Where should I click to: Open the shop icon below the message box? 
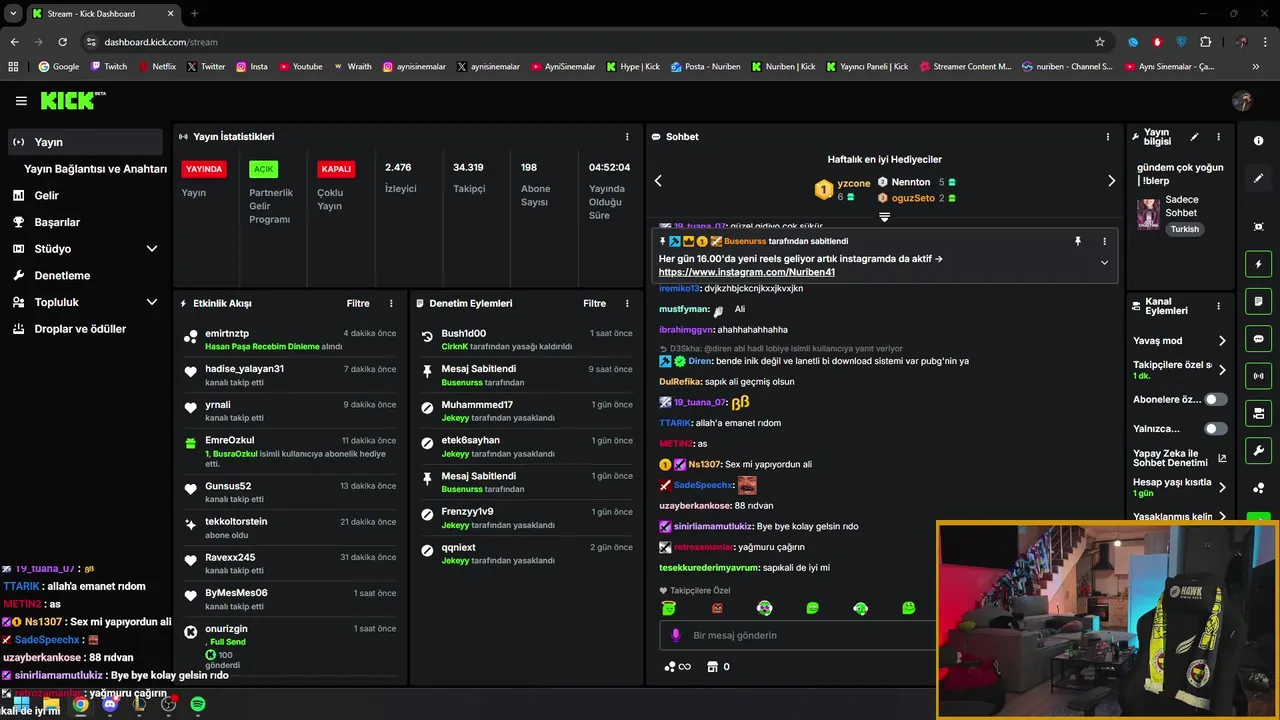[x=712, y=667]
